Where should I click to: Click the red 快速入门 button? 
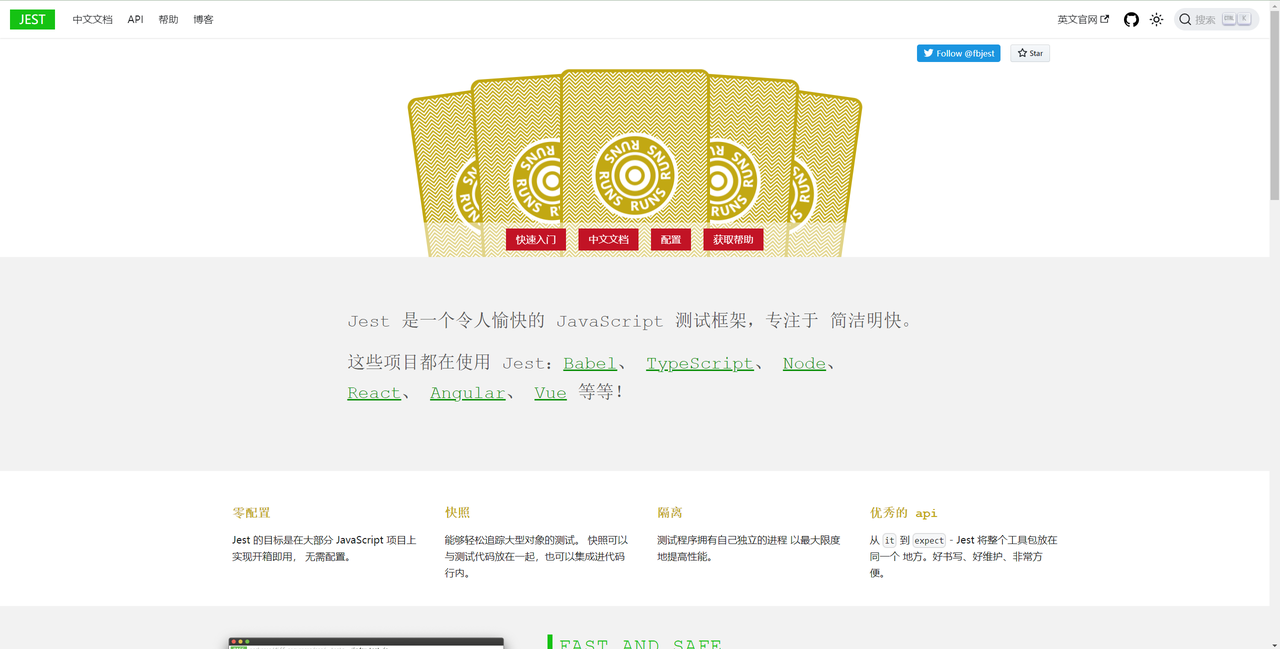pos(536,240)
